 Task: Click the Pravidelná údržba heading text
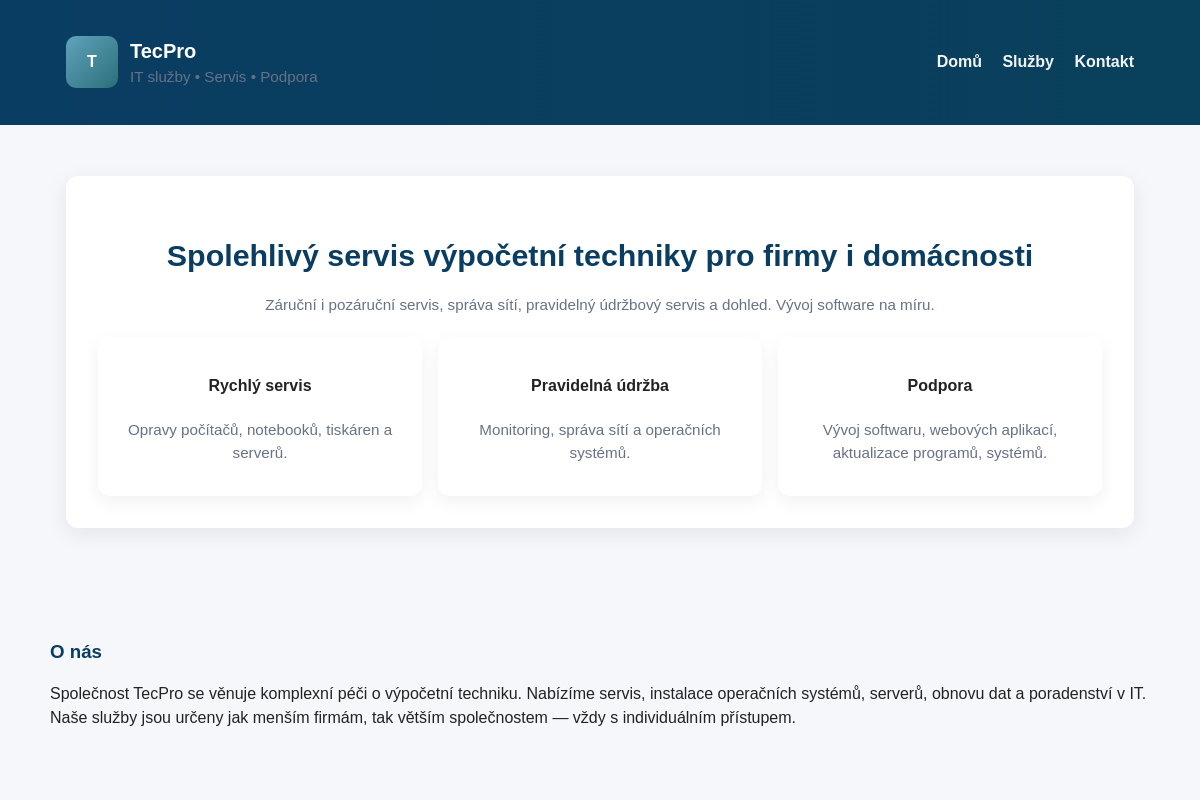(x=600, y=386)
